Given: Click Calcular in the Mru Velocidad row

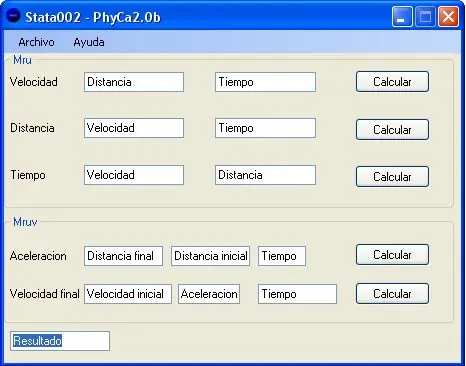Looking at the screenshot, I should coord(392,81).
